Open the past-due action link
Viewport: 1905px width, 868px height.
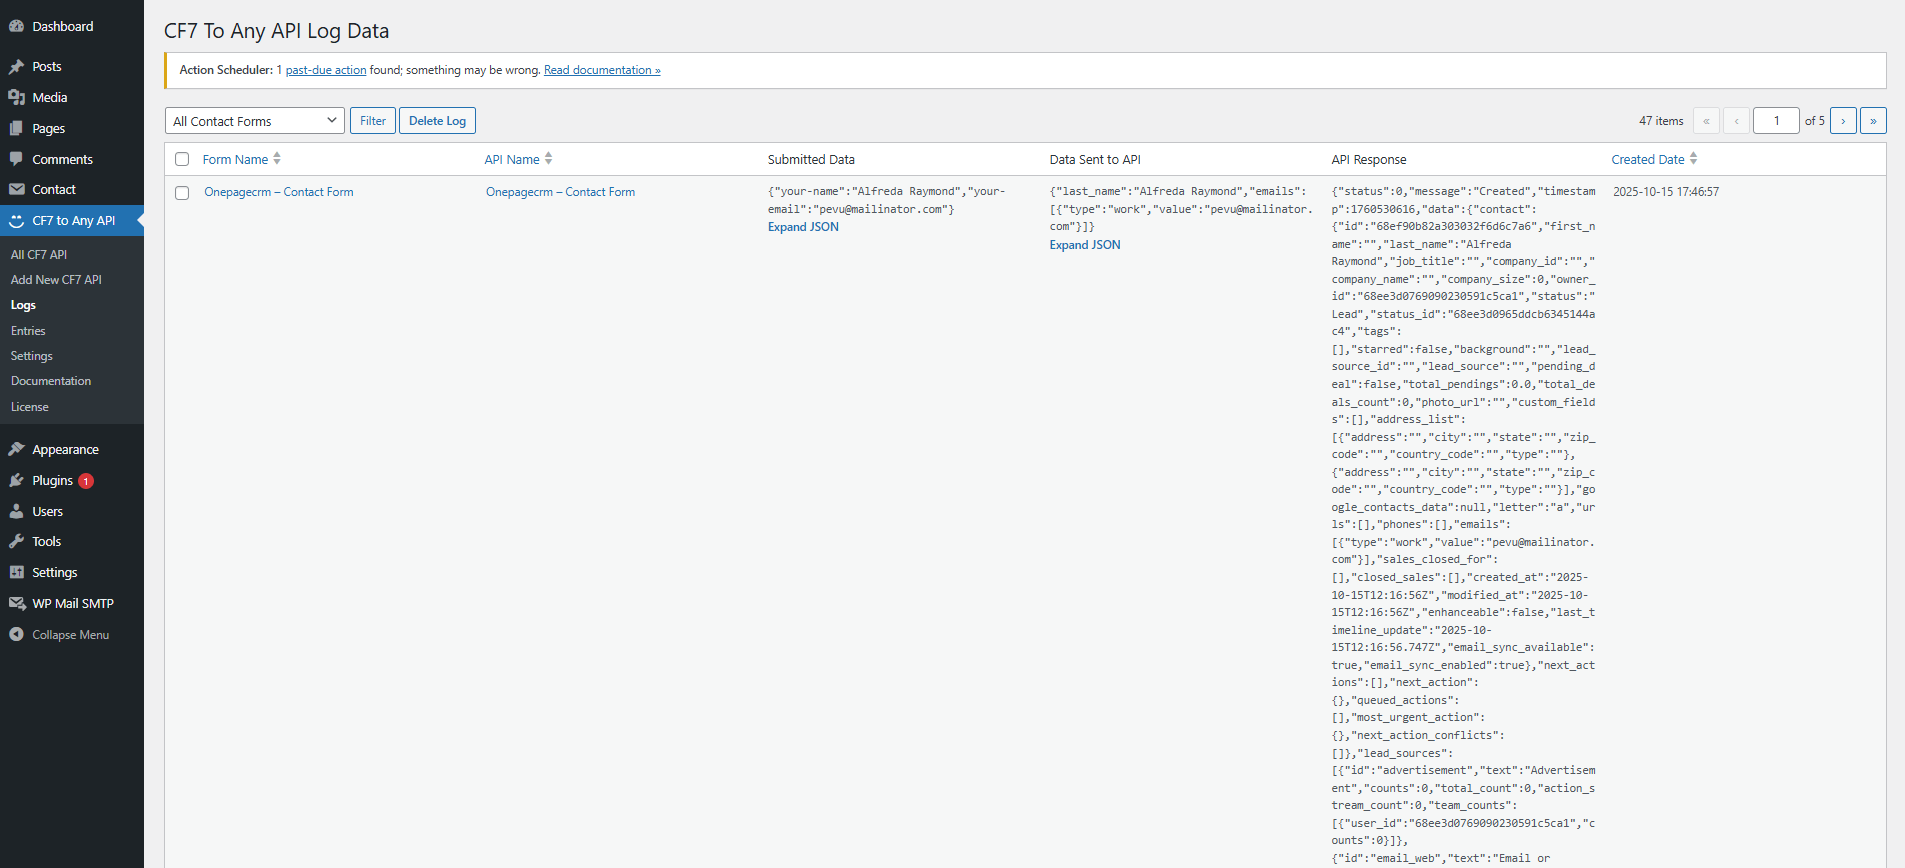[x=326, y=70]
